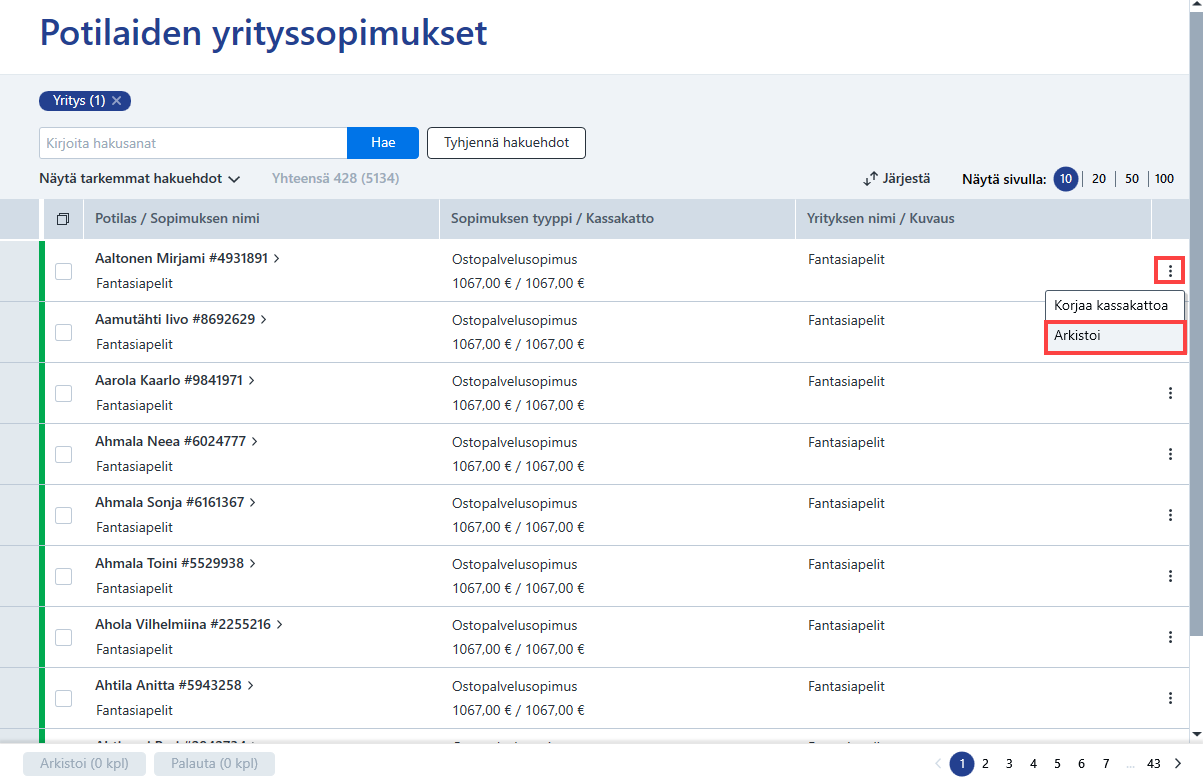Go to page 2
This screenshot has height=782, width=1203.
coord(985,764)
